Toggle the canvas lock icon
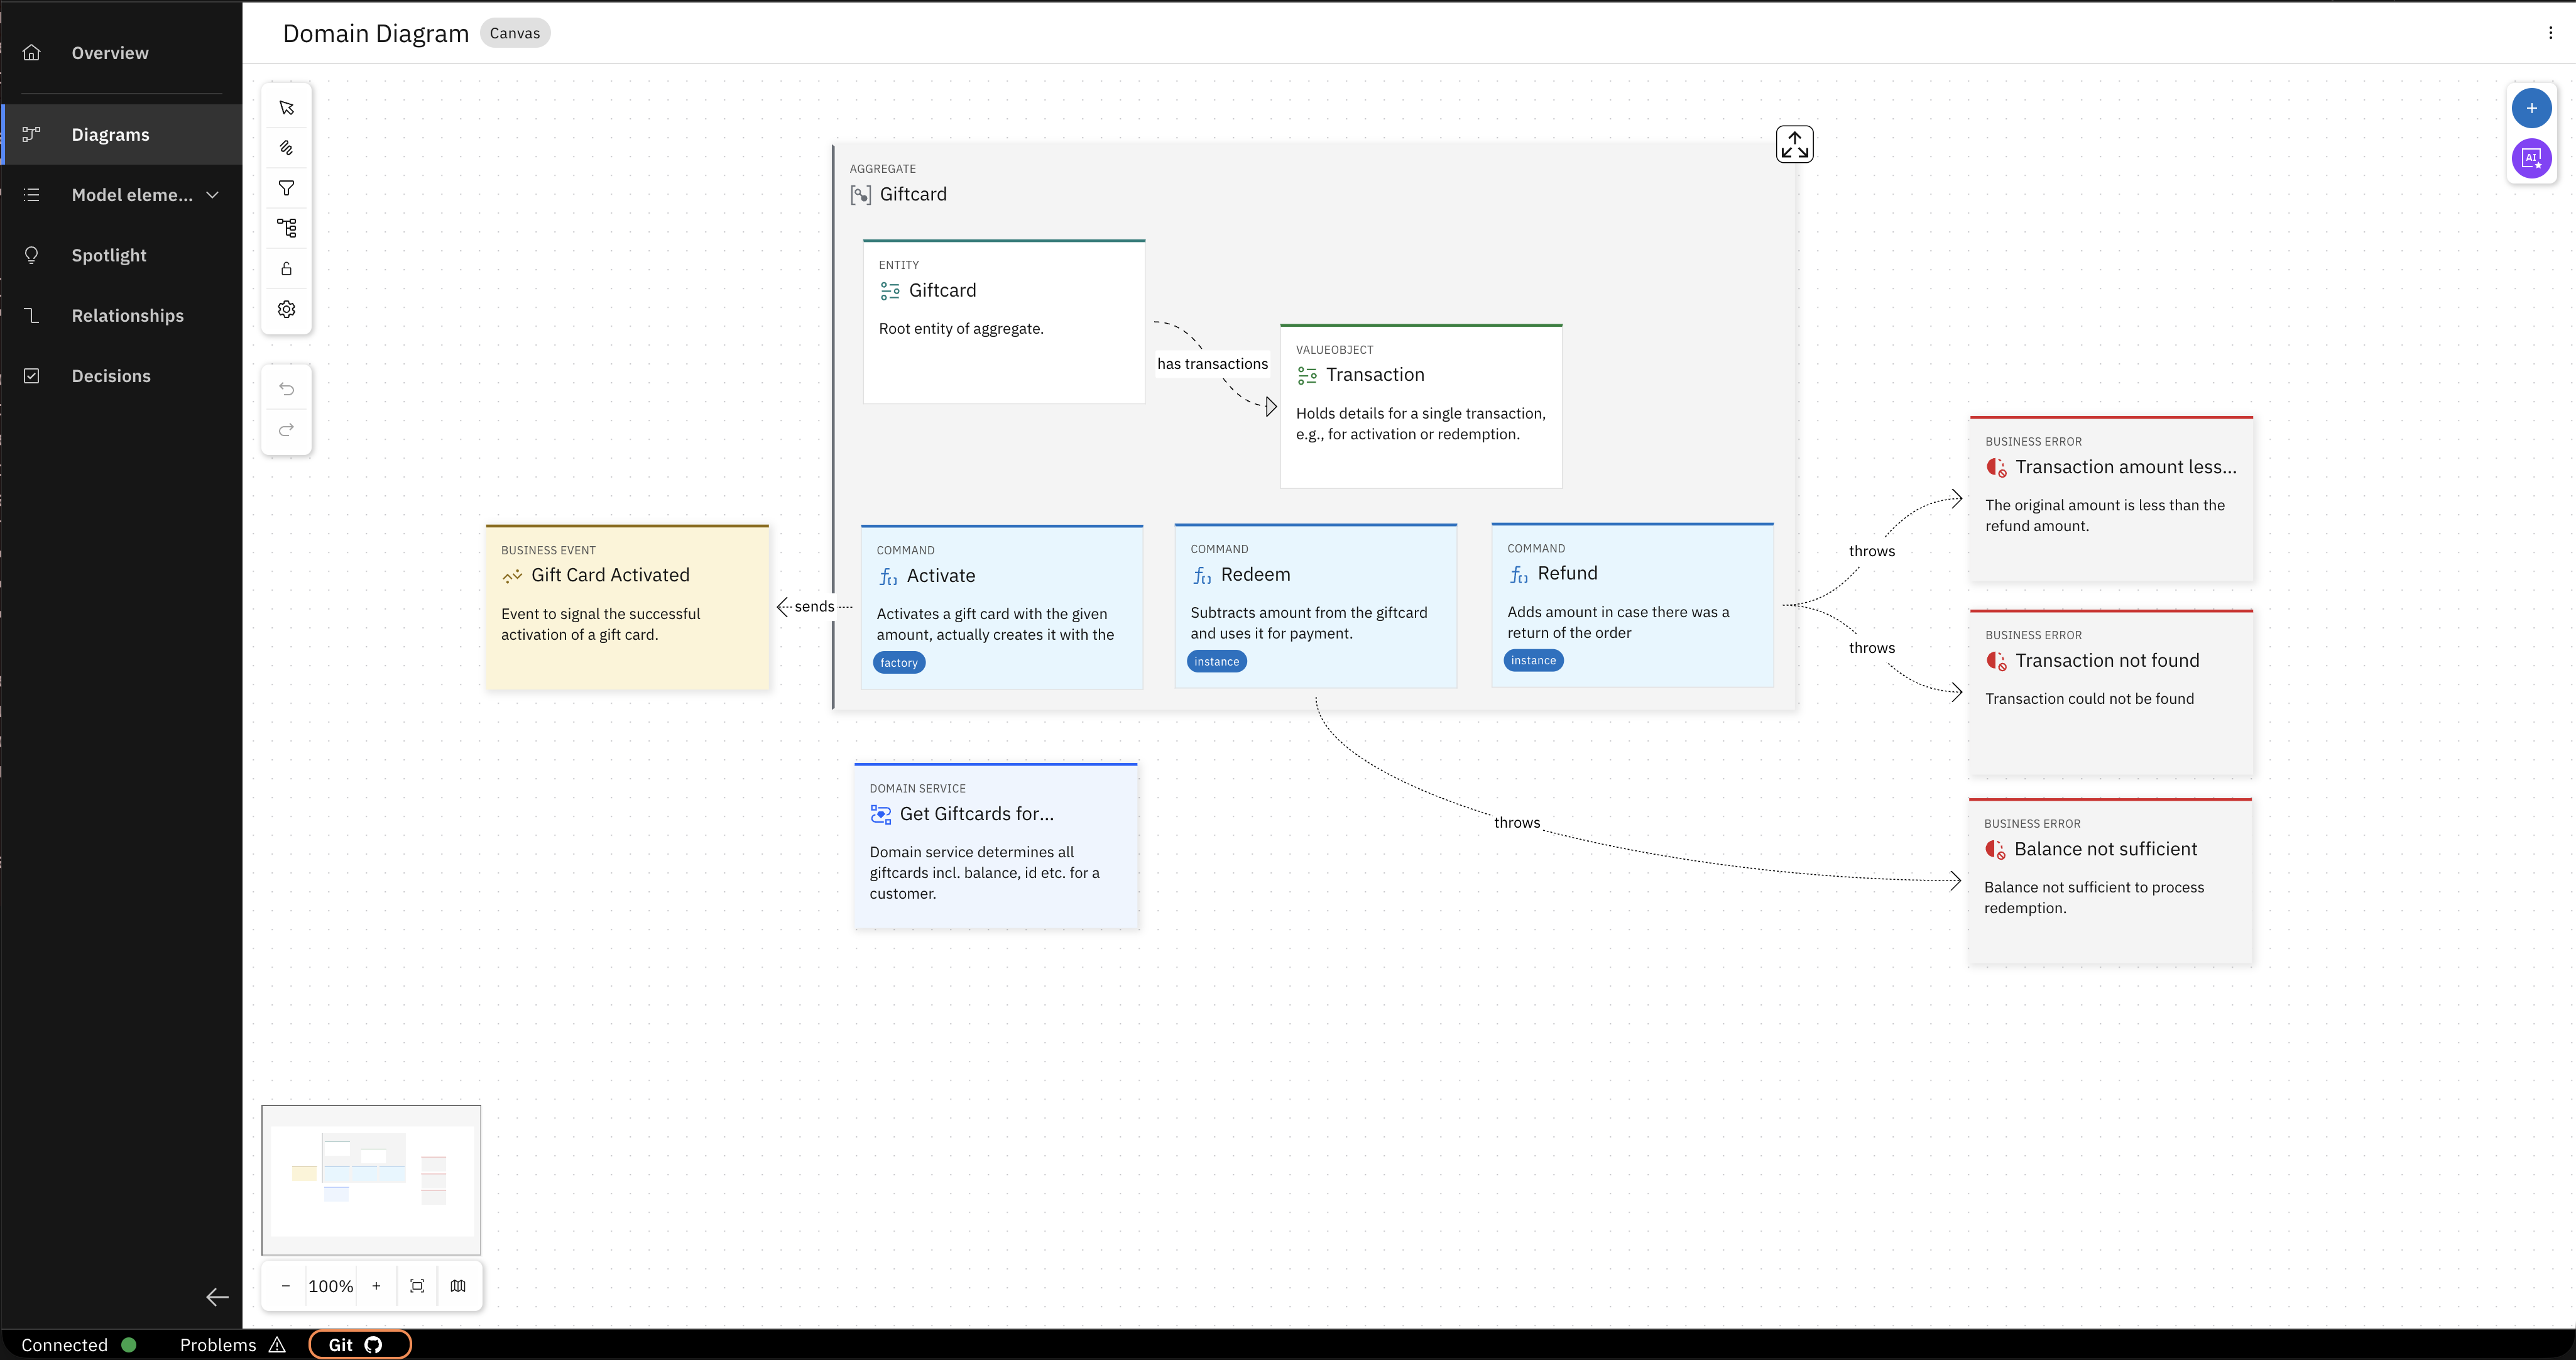2576x1360 pixels. (287, 269)
